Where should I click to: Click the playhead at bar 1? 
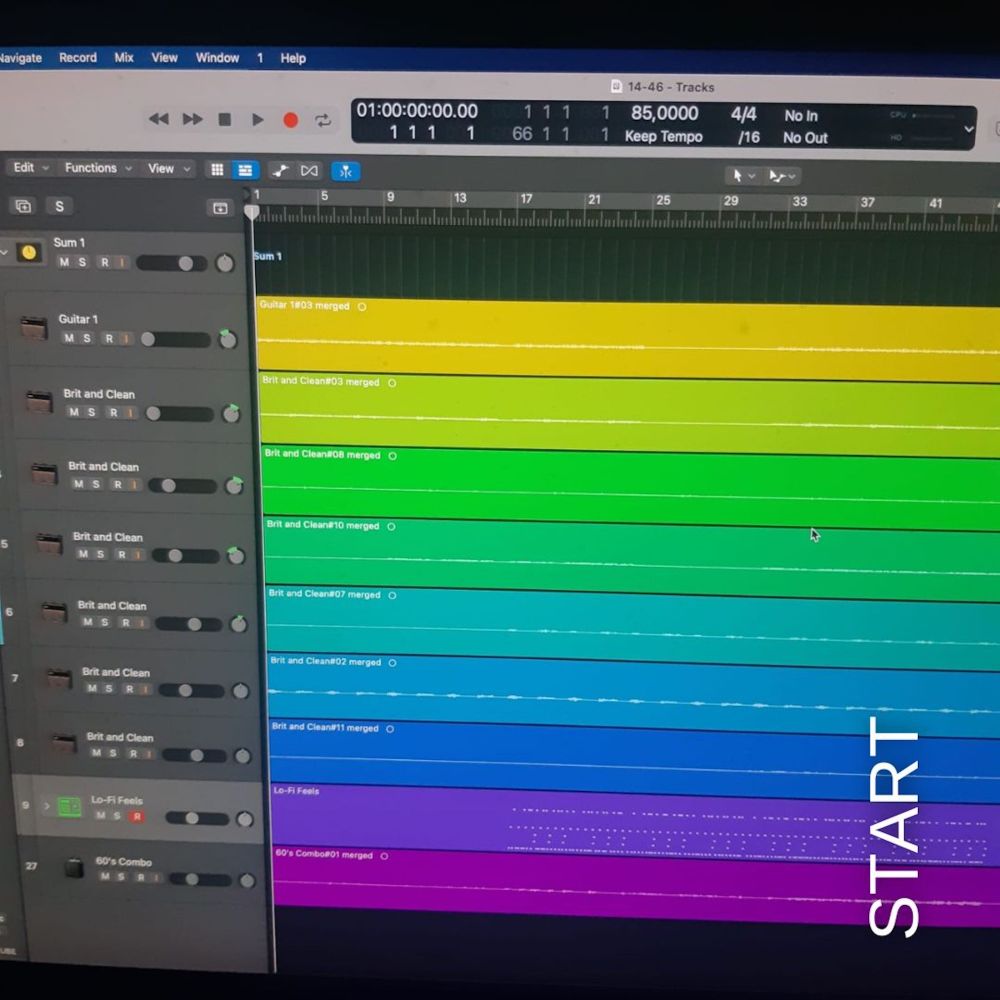coord(252,212)
